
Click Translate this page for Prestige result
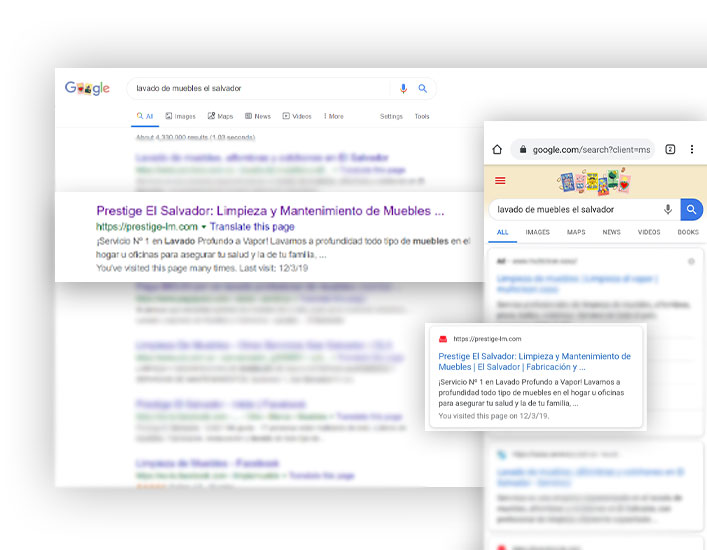tap(252, 226)
